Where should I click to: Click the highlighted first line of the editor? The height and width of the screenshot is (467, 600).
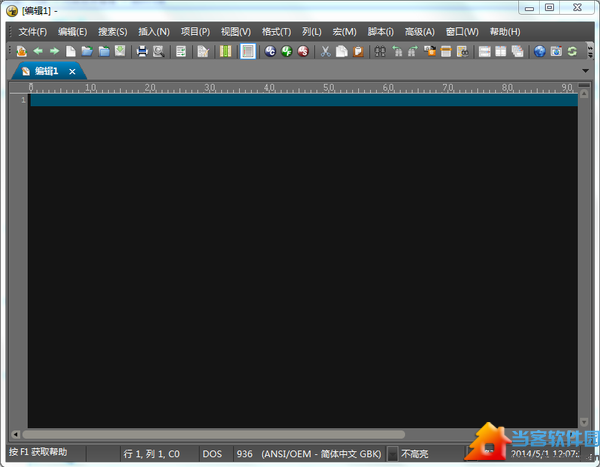304,100
